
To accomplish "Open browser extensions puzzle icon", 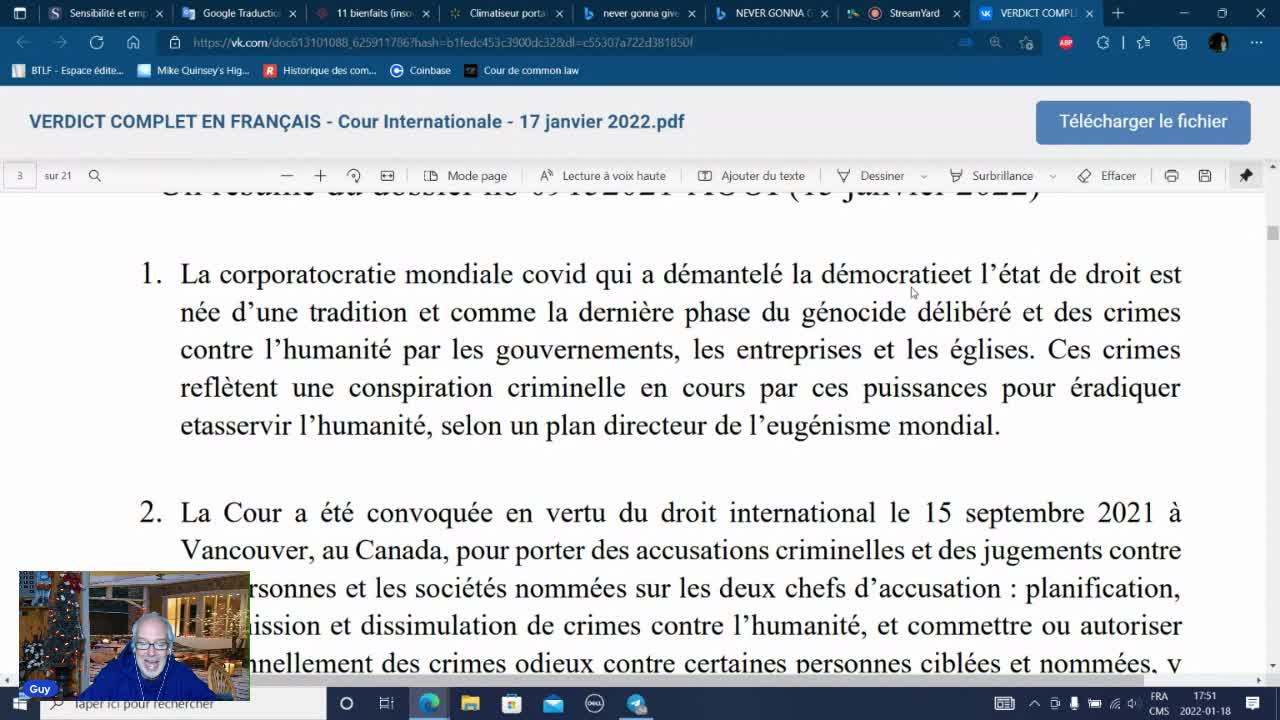I will point(1103,43).
